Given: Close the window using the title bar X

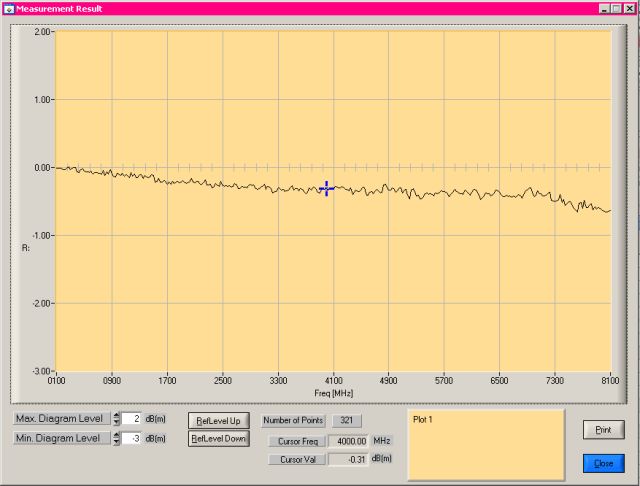Looking at the screenshot, I should pos(630,9).
